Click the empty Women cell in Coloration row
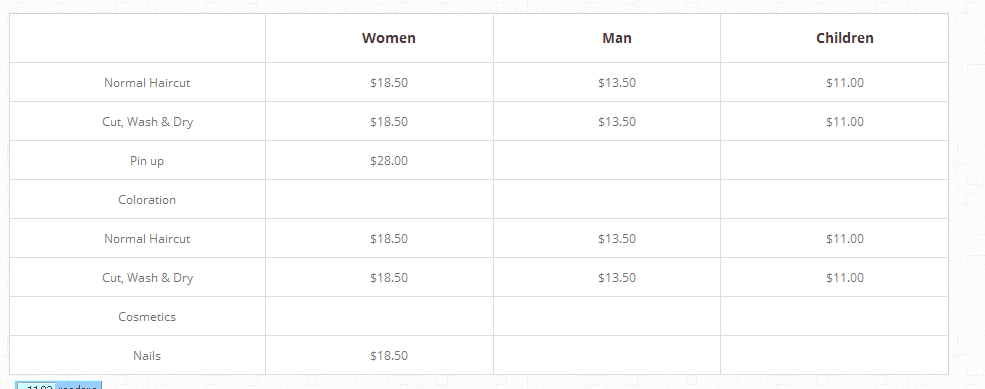 coord(379,199)
